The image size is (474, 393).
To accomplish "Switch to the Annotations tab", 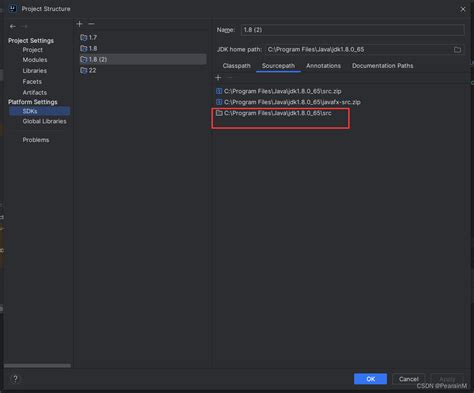I will [x=323, y=66].
